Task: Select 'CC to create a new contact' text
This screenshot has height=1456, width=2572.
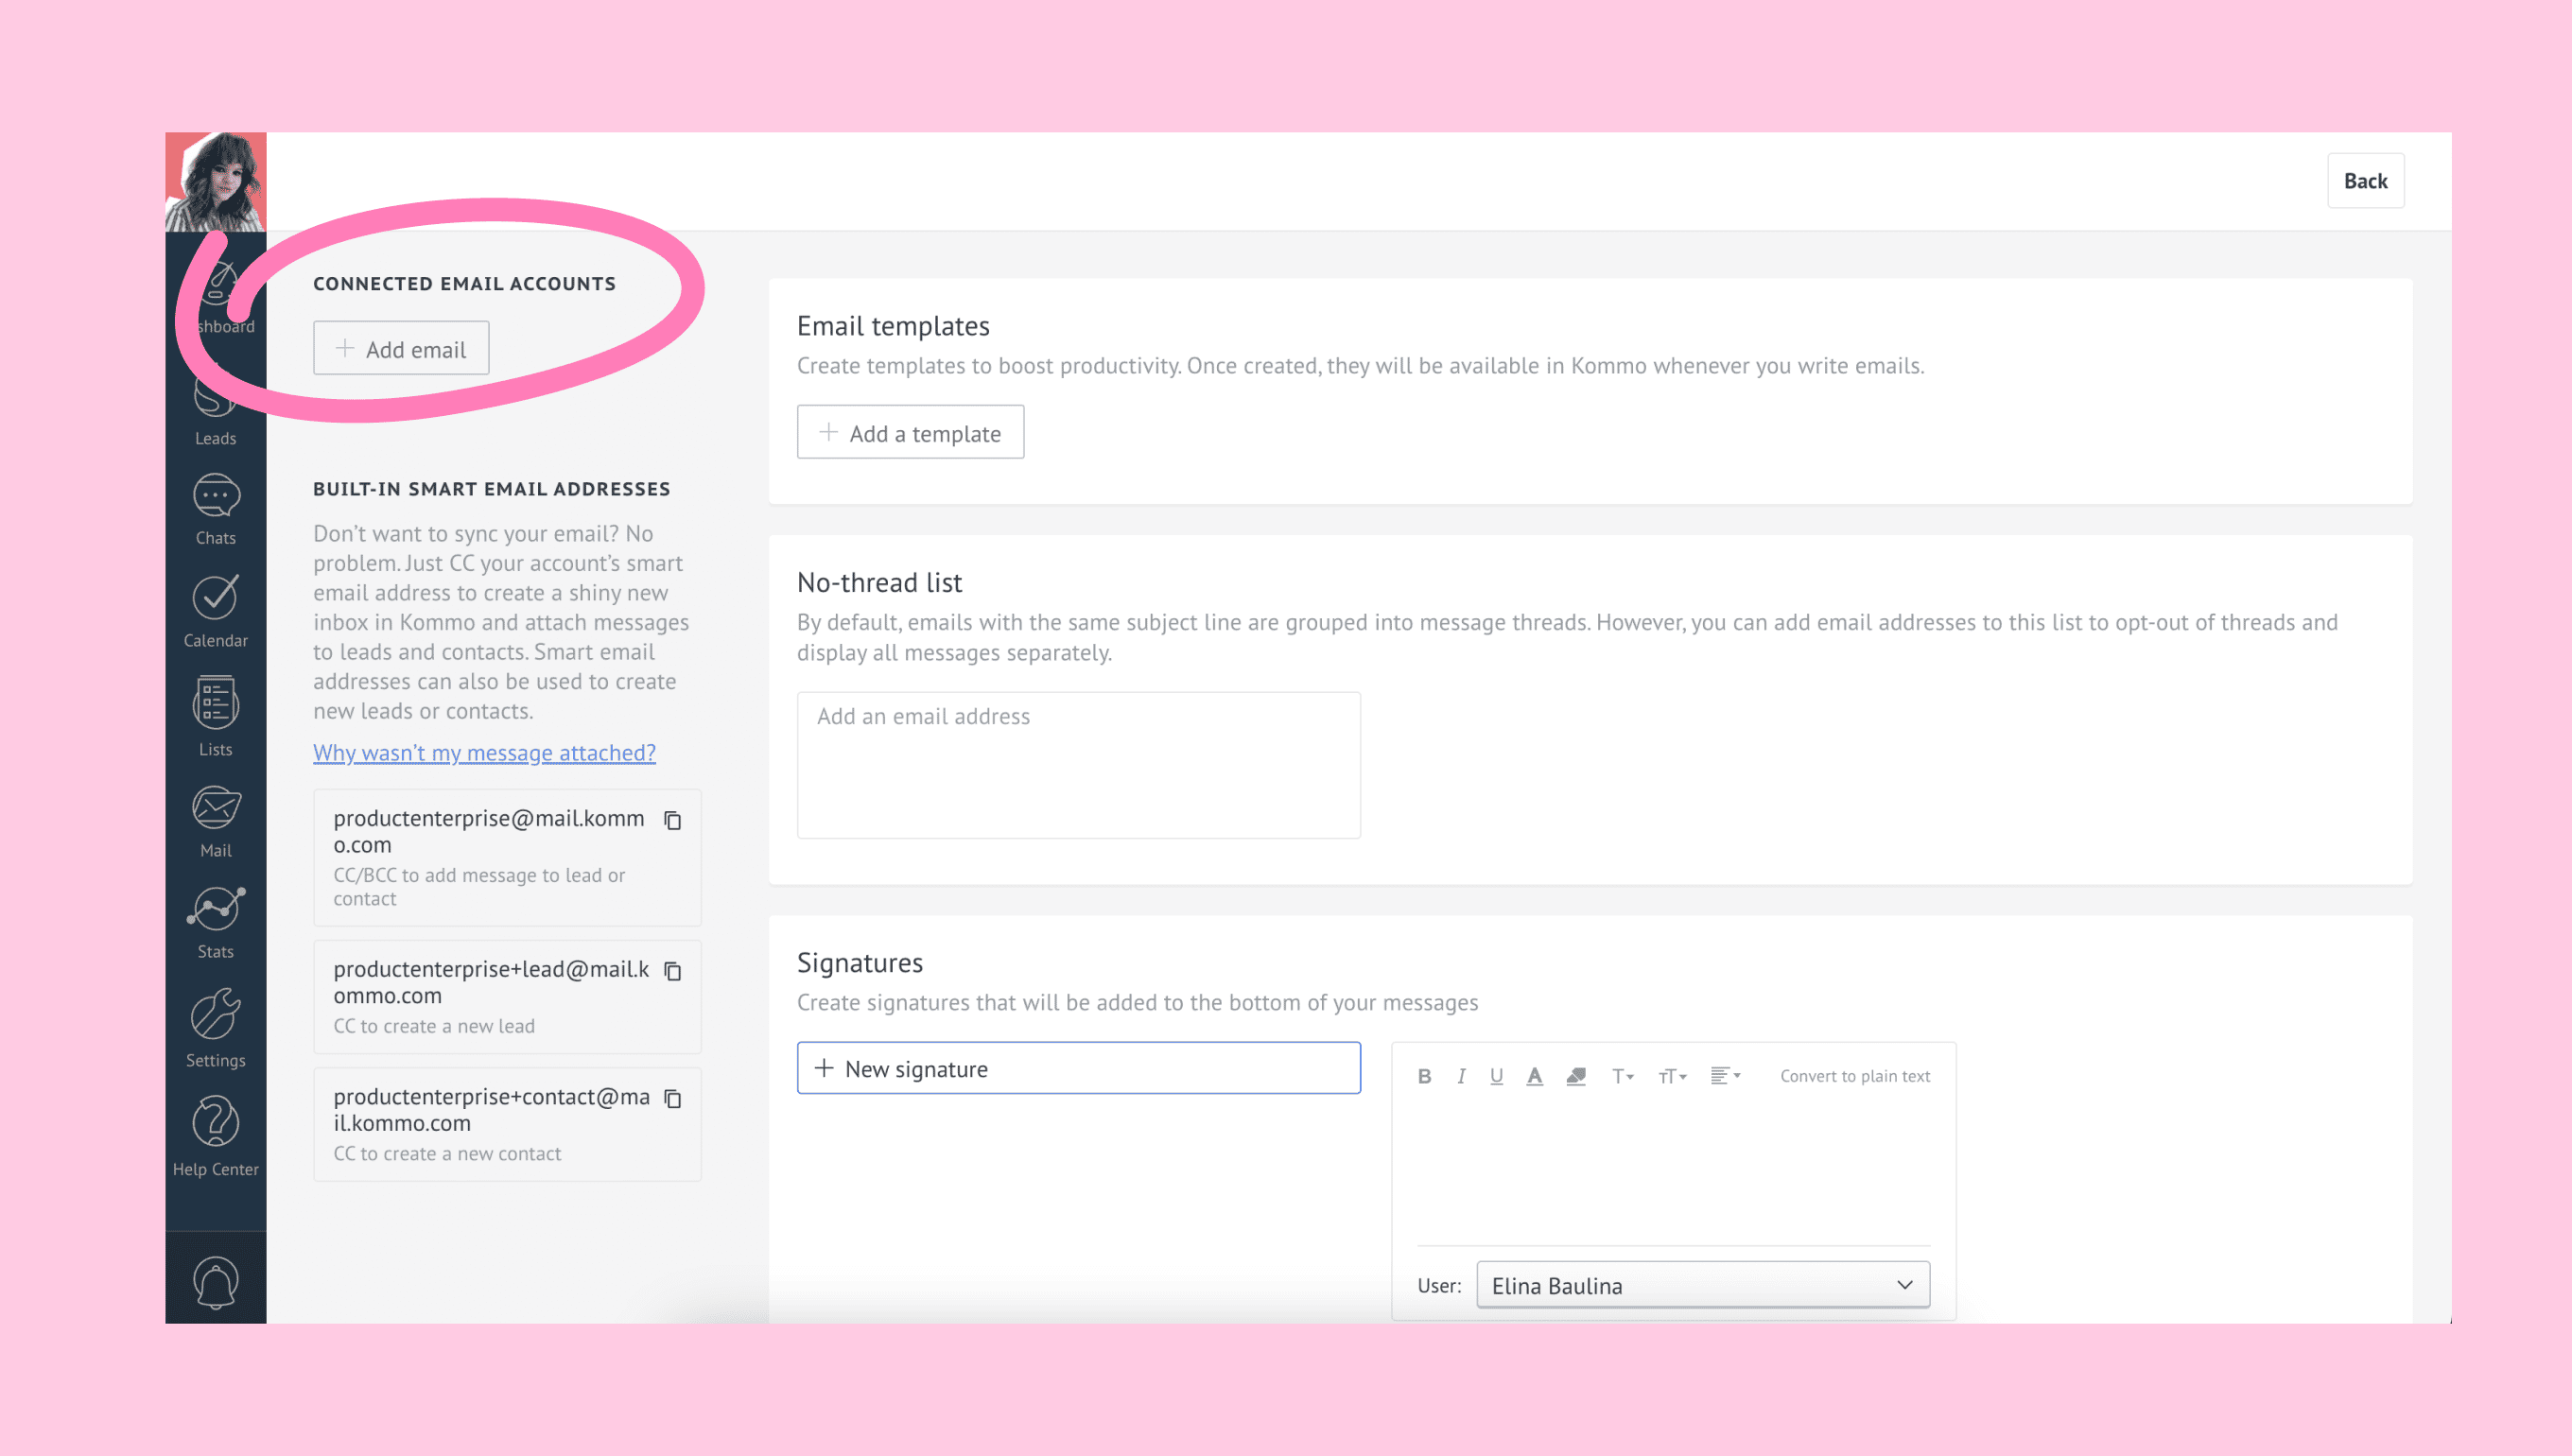Action: point(447,1153)
